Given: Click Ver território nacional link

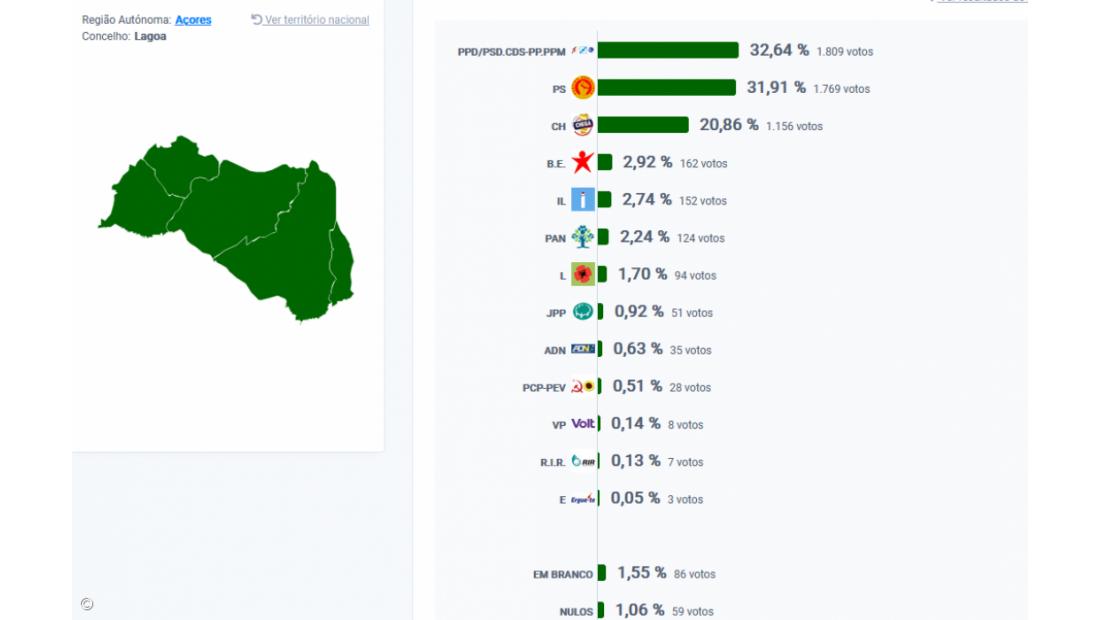Looking at the screenshot, I should [310, 20].
